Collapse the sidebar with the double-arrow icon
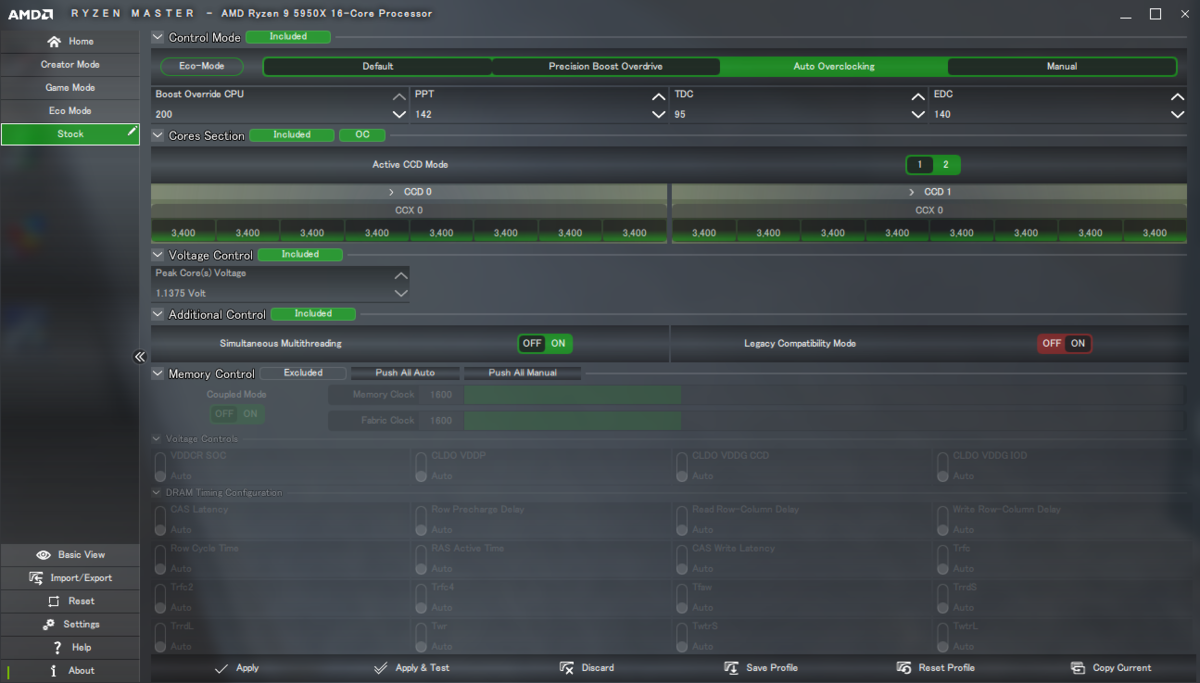Image resolution: width=1200 pixels, height=683 pixels. [x=140, y=357]
